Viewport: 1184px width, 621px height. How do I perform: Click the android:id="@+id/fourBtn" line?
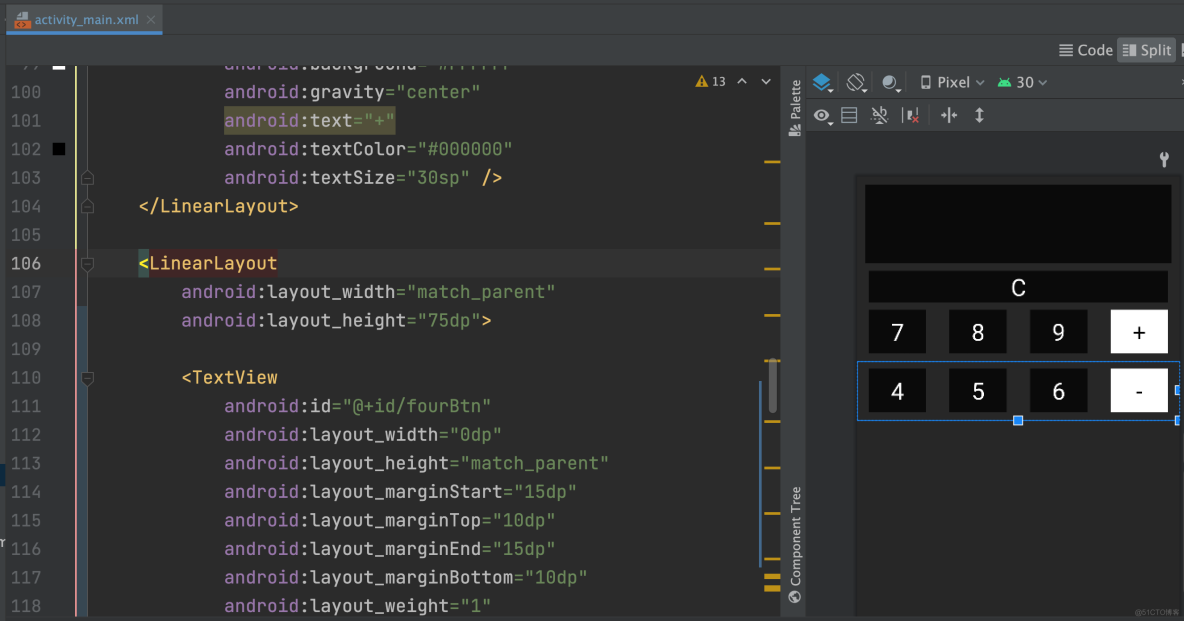(x=357, y=406)
